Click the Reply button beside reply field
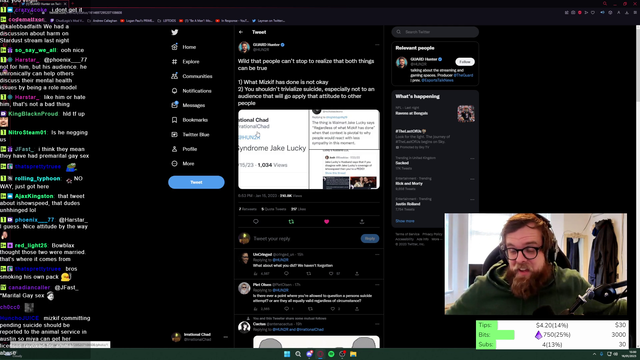 [370, 238]
